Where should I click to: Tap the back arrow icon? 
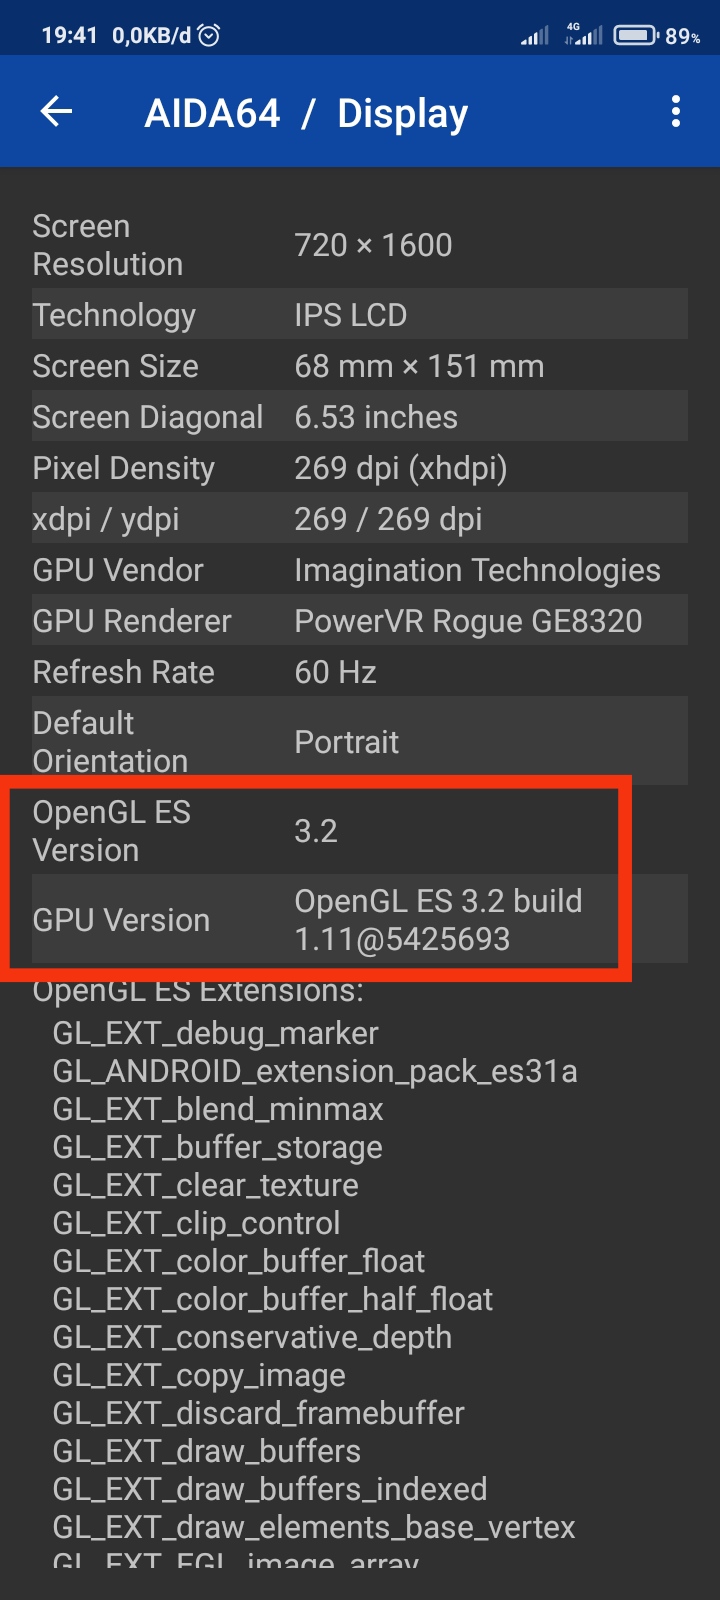click(57, 112)
